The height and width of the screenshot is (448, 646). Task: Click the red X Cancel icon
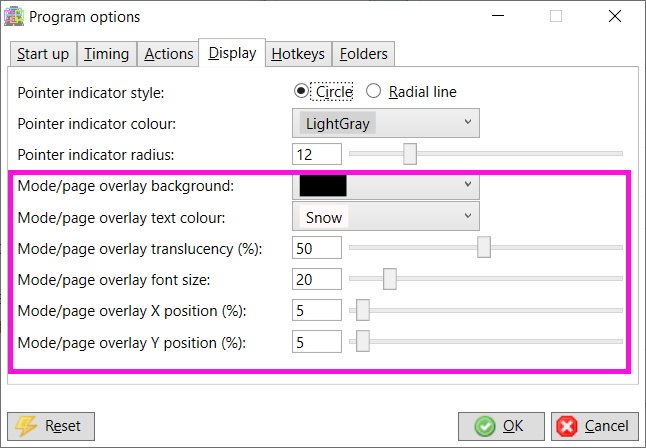566,426
